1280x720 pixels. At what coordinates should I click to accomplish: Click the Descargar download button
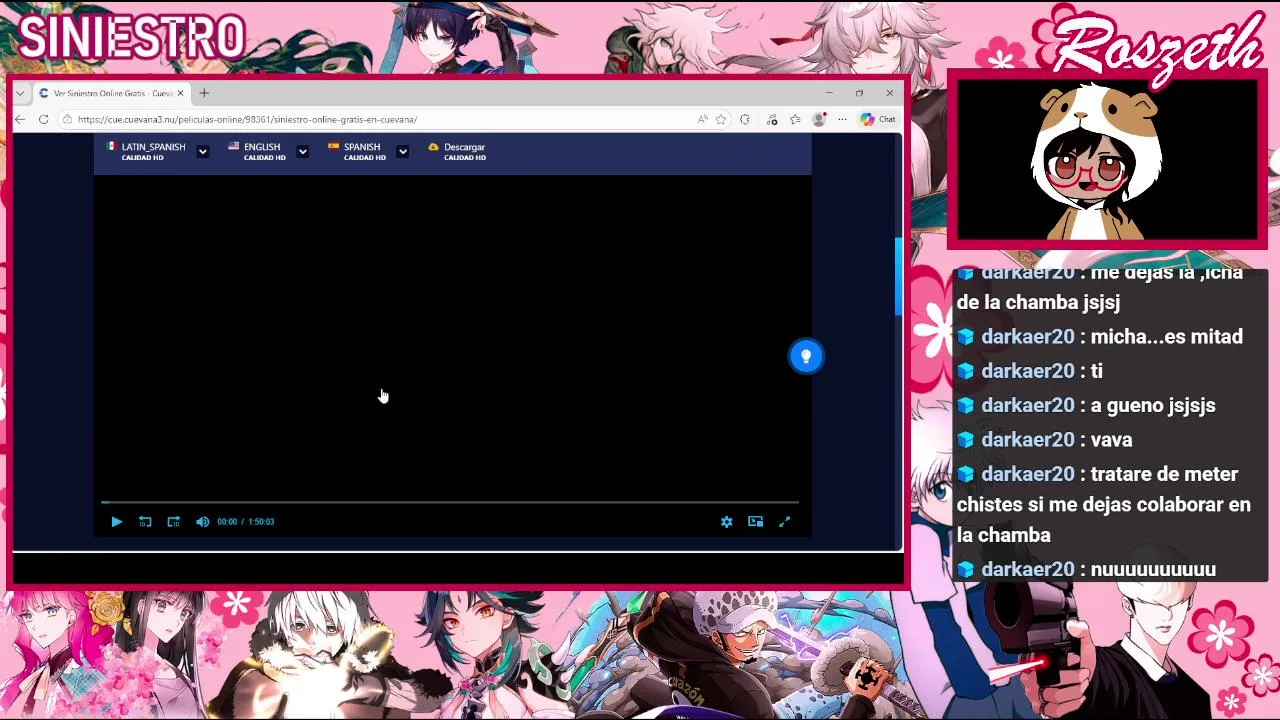click(x=458, y=151)
